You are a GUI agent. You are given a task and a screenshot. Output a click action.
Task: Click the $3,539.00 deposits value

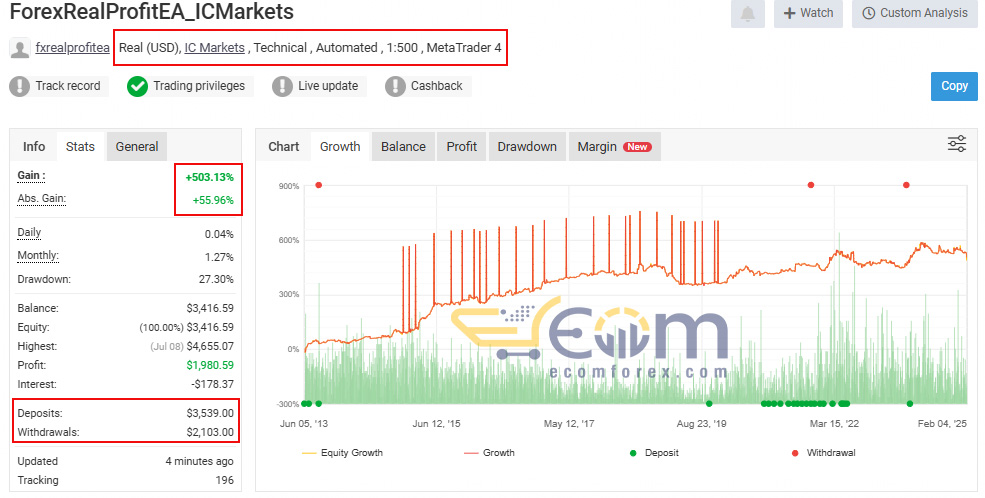(x=210, y=413)
